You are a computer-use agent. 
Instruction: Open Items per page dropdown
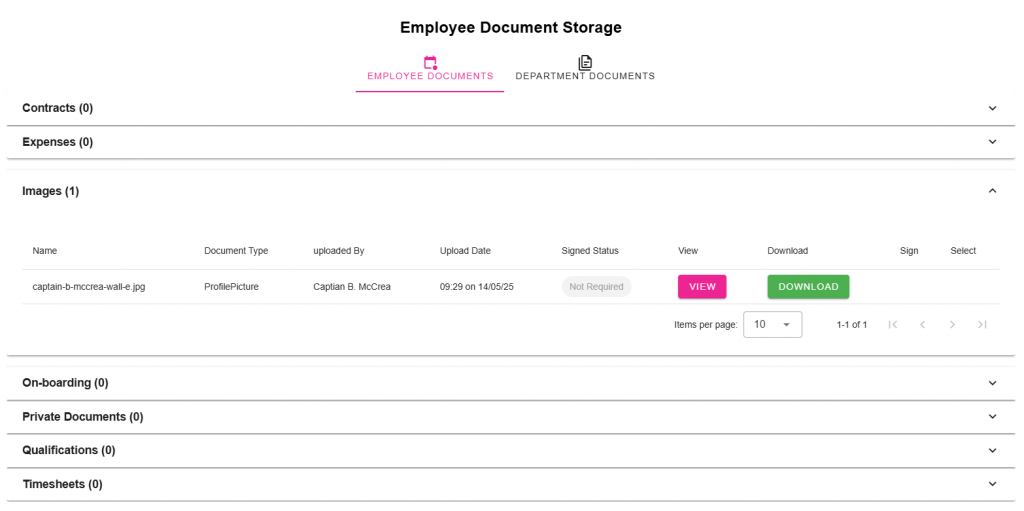(x=772, y=324)
